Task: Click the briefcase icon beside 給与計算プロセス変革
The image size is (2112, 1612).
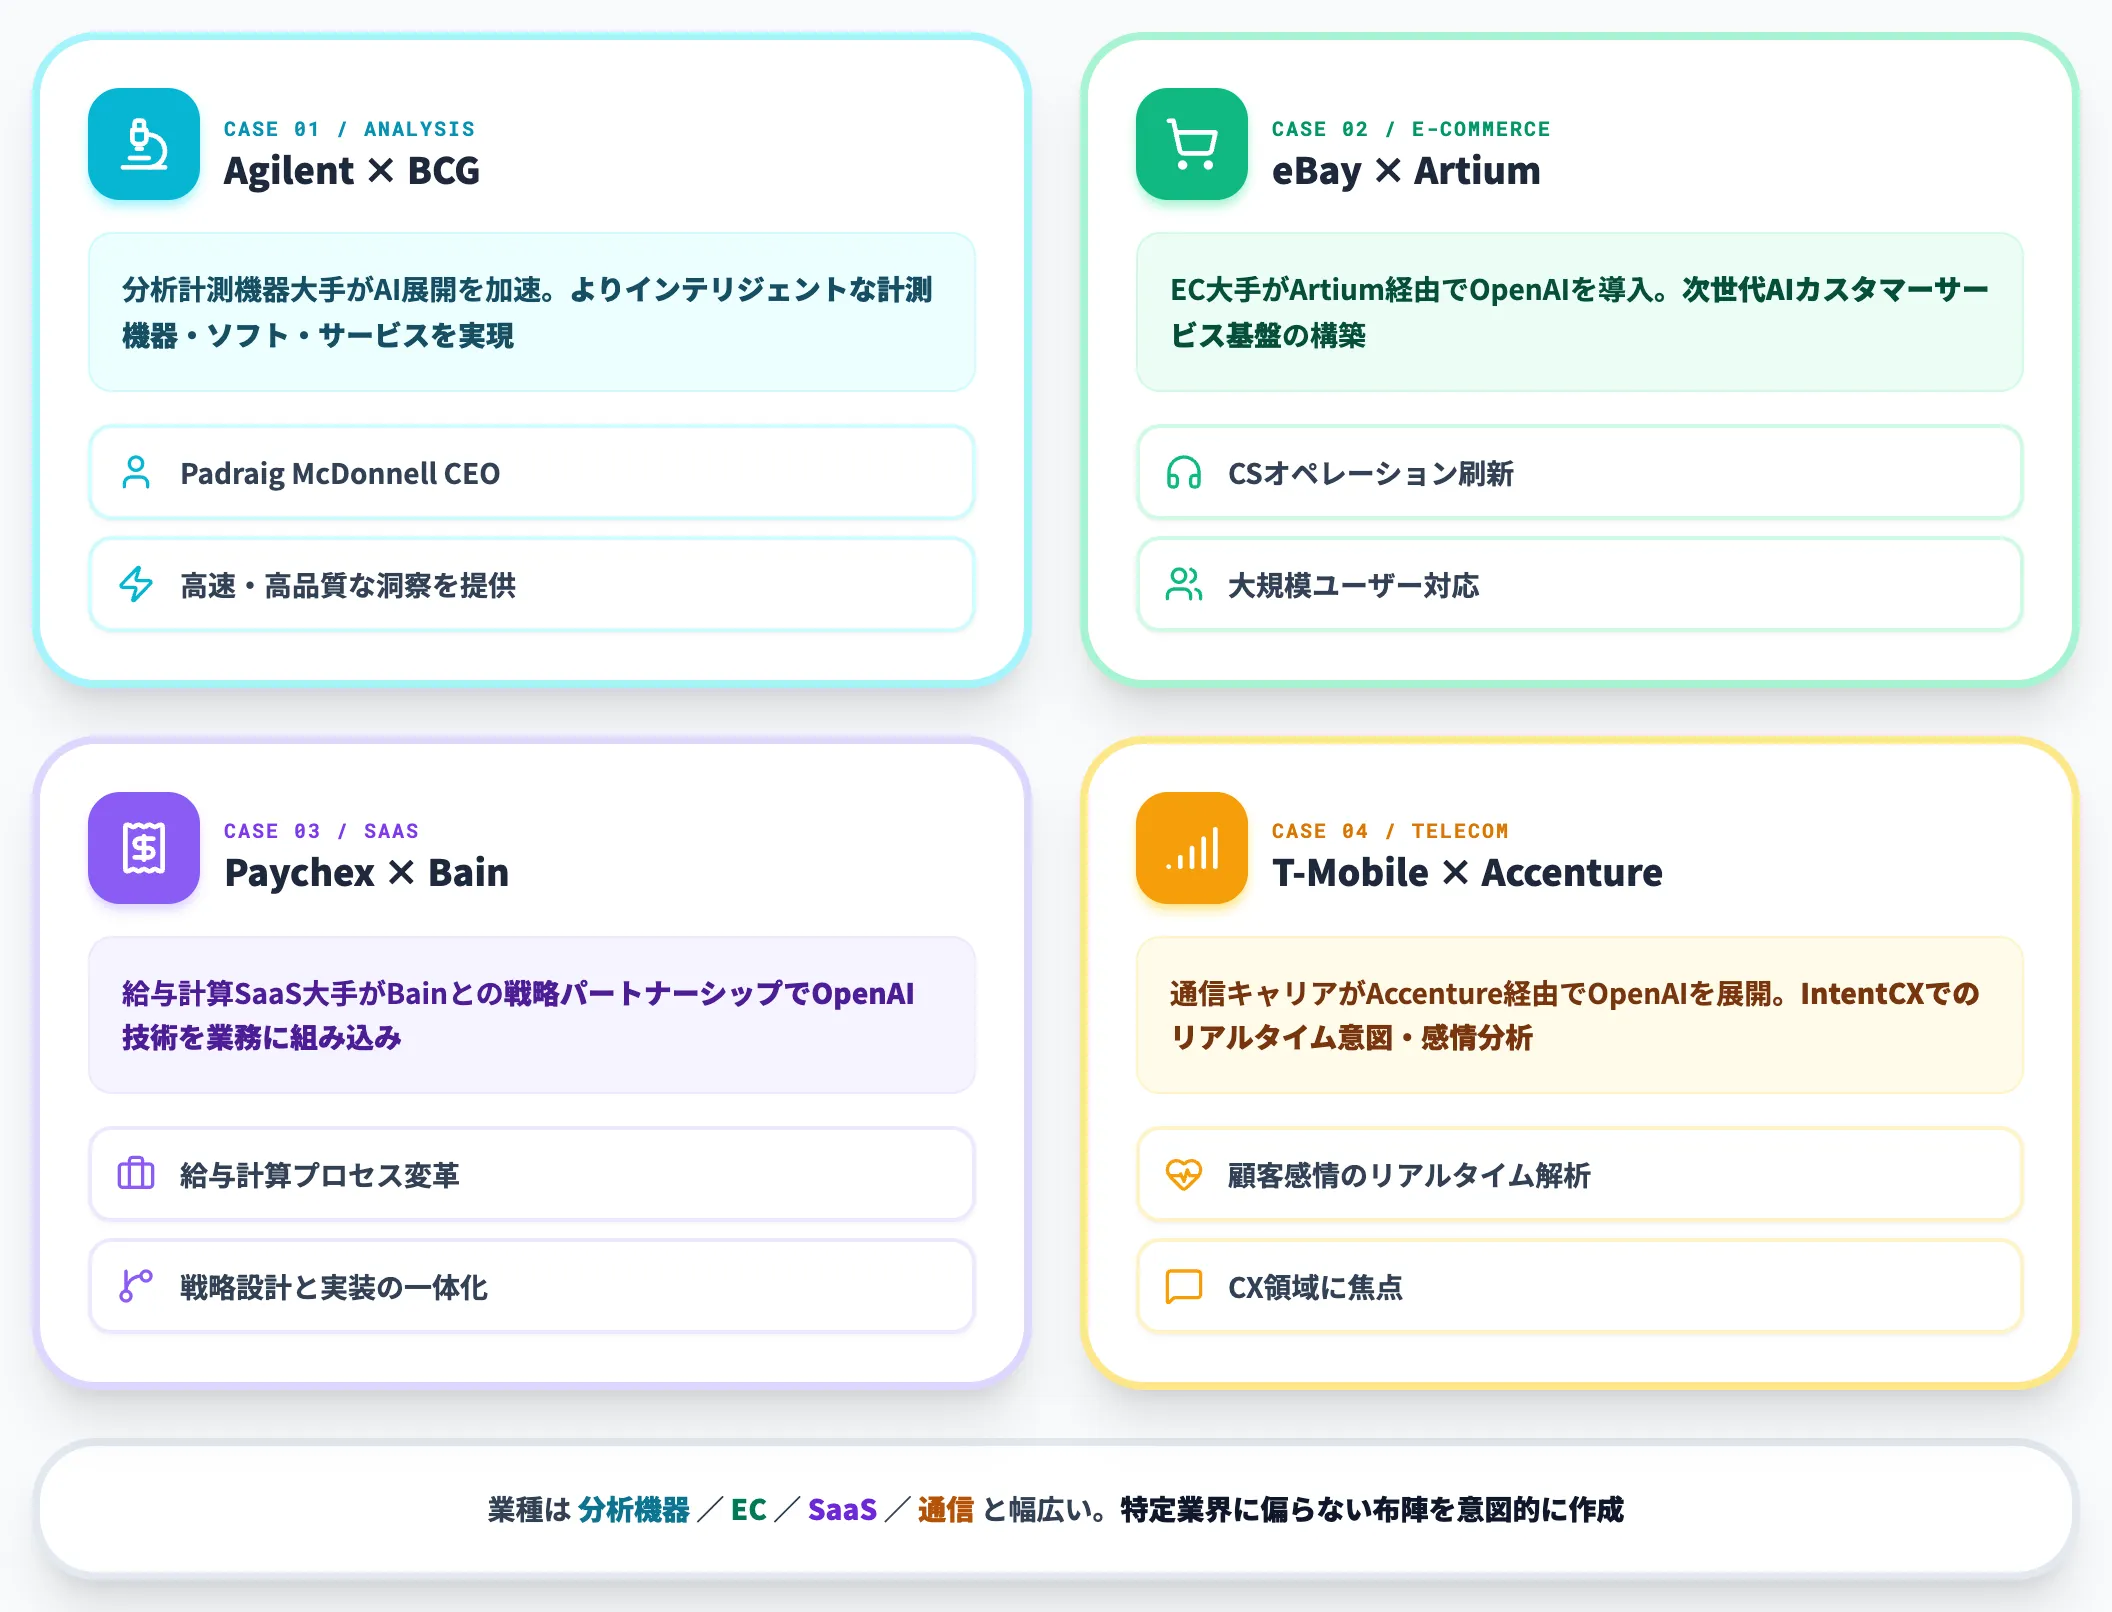Action: tap(136, 1173)
